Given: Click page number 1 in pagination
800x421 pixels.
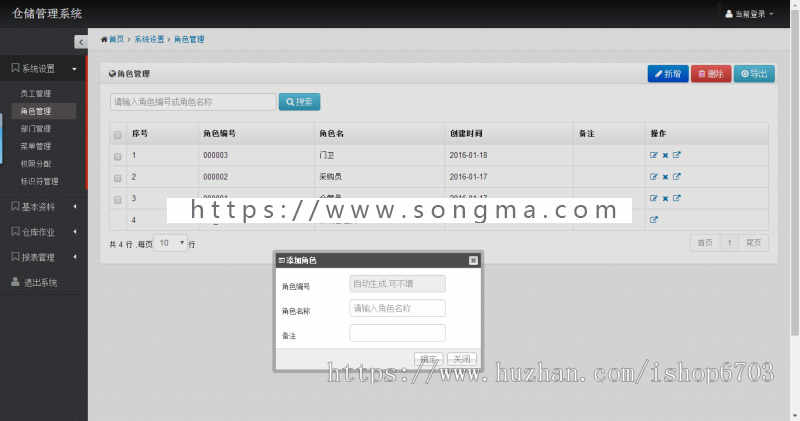Looking at the screenshot, I should [x=730, y=243].
